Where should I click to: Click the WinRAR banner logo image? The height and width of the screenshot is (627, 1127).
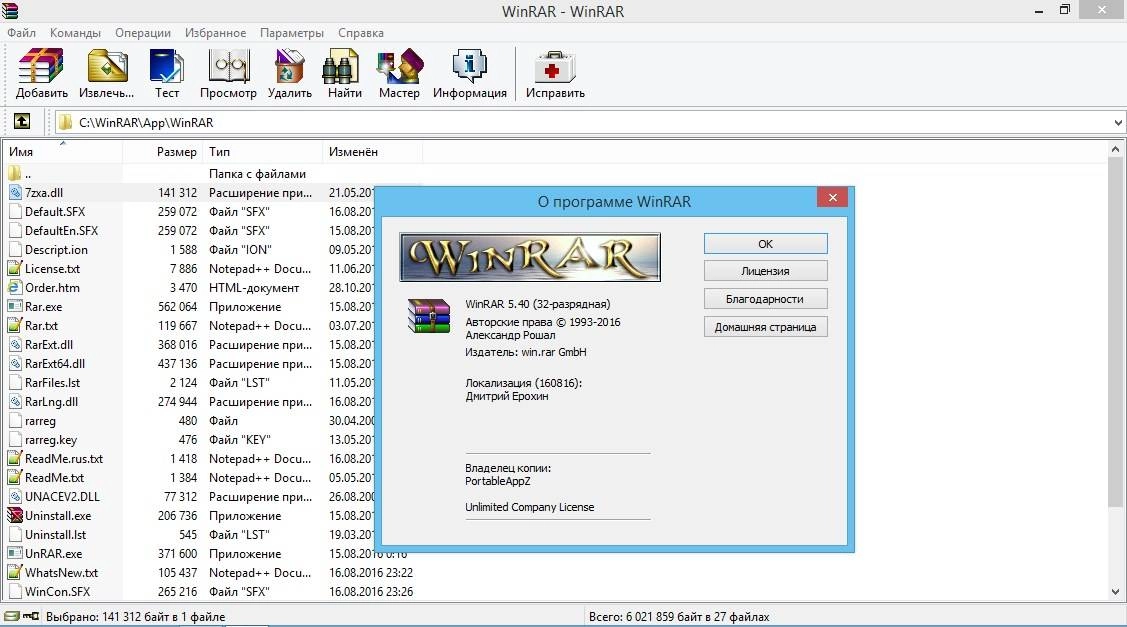(530, 257)
